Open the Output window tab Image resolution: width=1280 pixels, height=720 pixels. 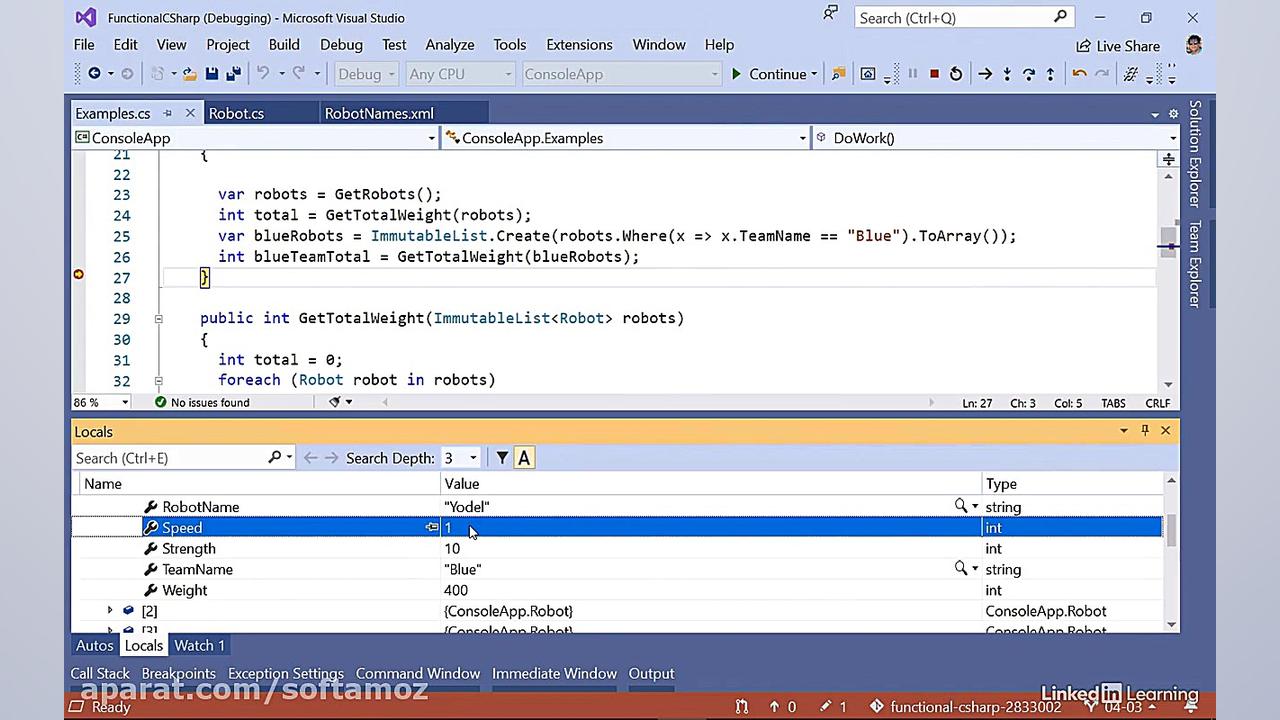tap(651, 673)
